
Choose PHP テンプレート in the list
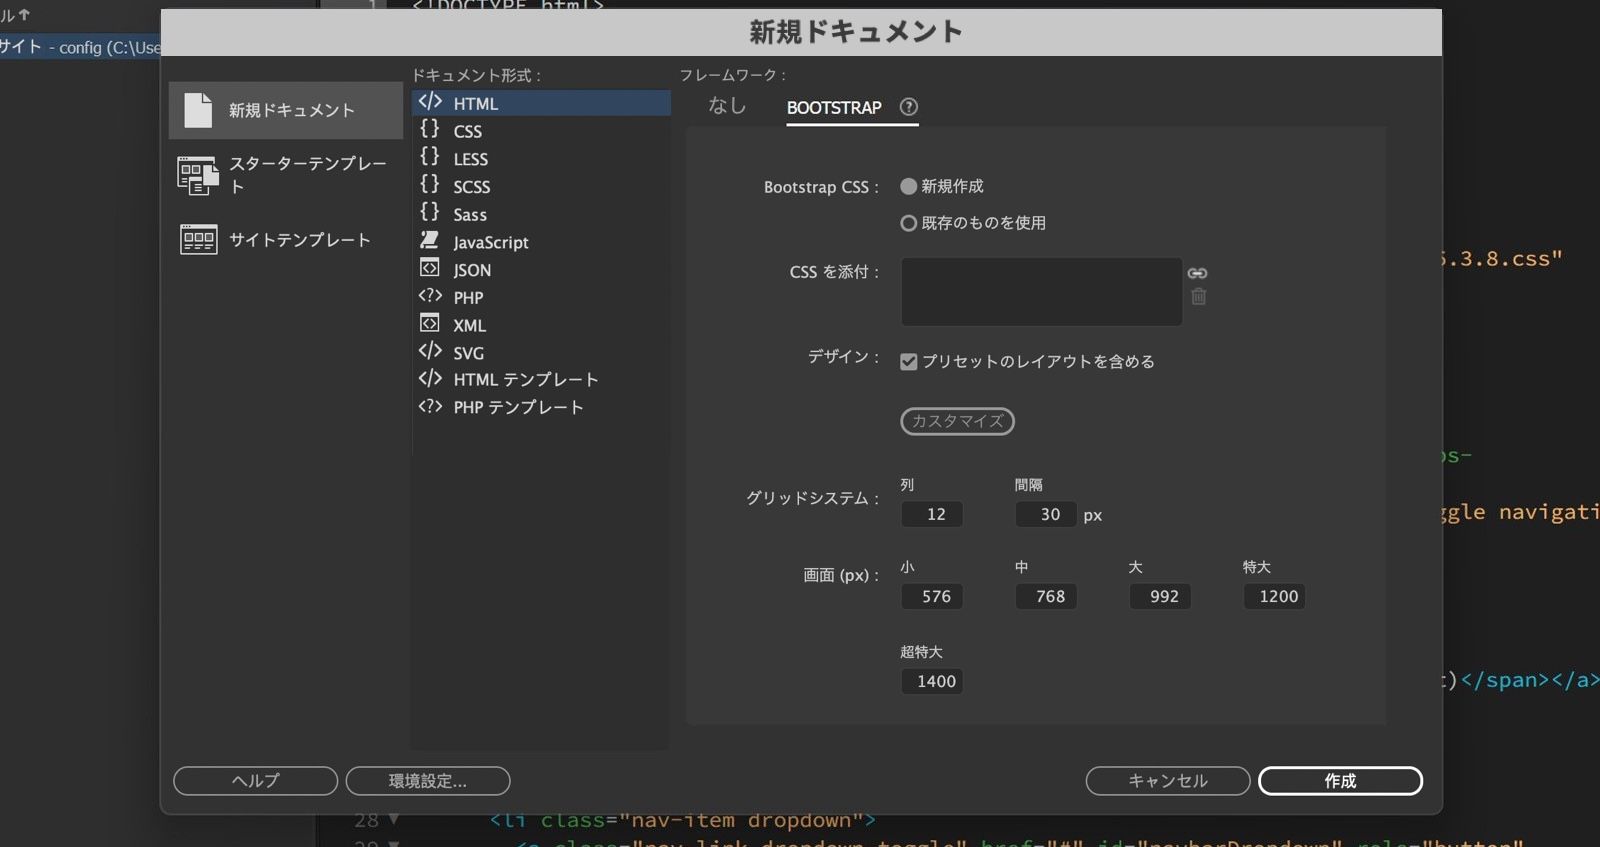pos(541,407)
